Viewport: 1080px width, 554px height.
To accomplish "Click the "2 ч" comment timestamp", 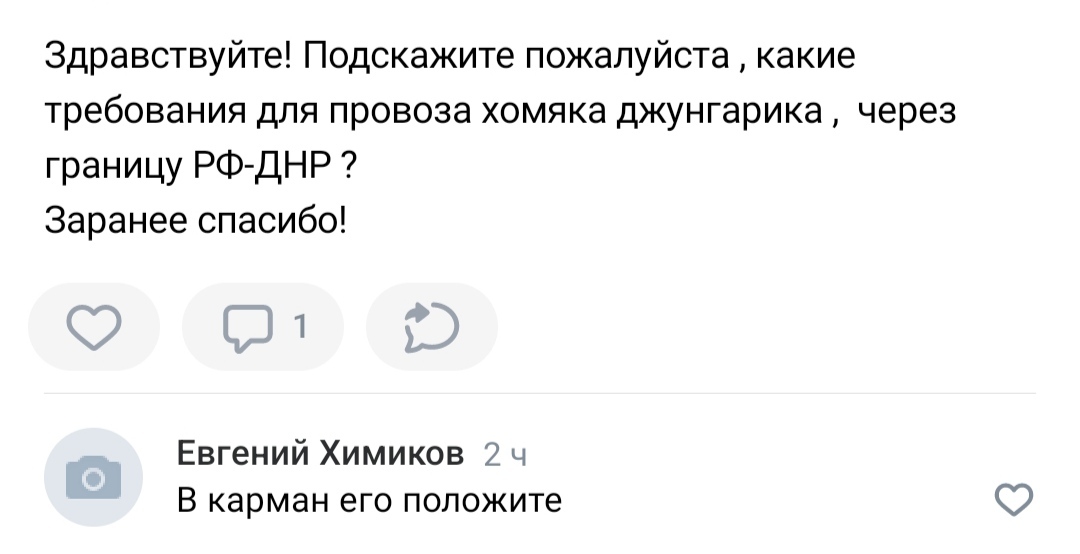I will [x=504, y=456].
